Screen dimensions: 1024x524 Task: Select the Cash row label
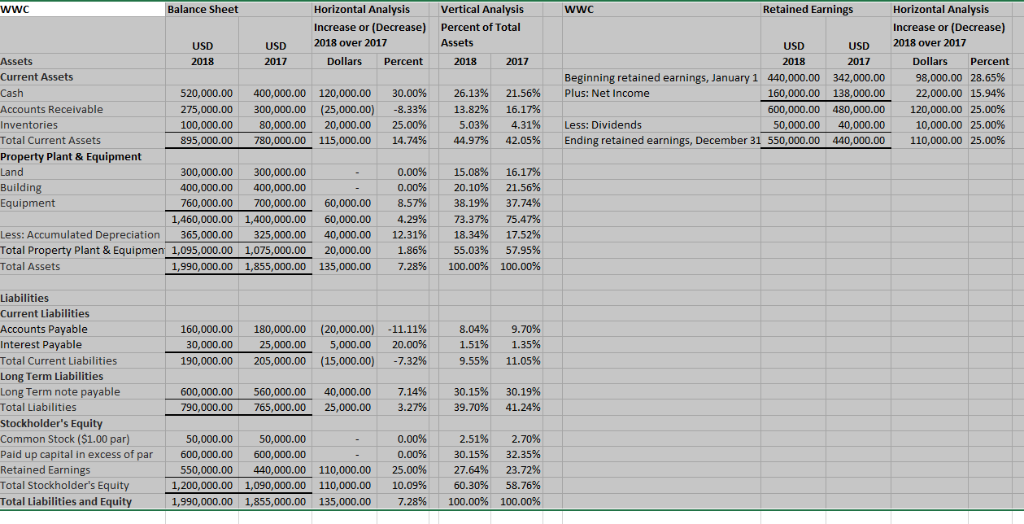coord(12,93)
